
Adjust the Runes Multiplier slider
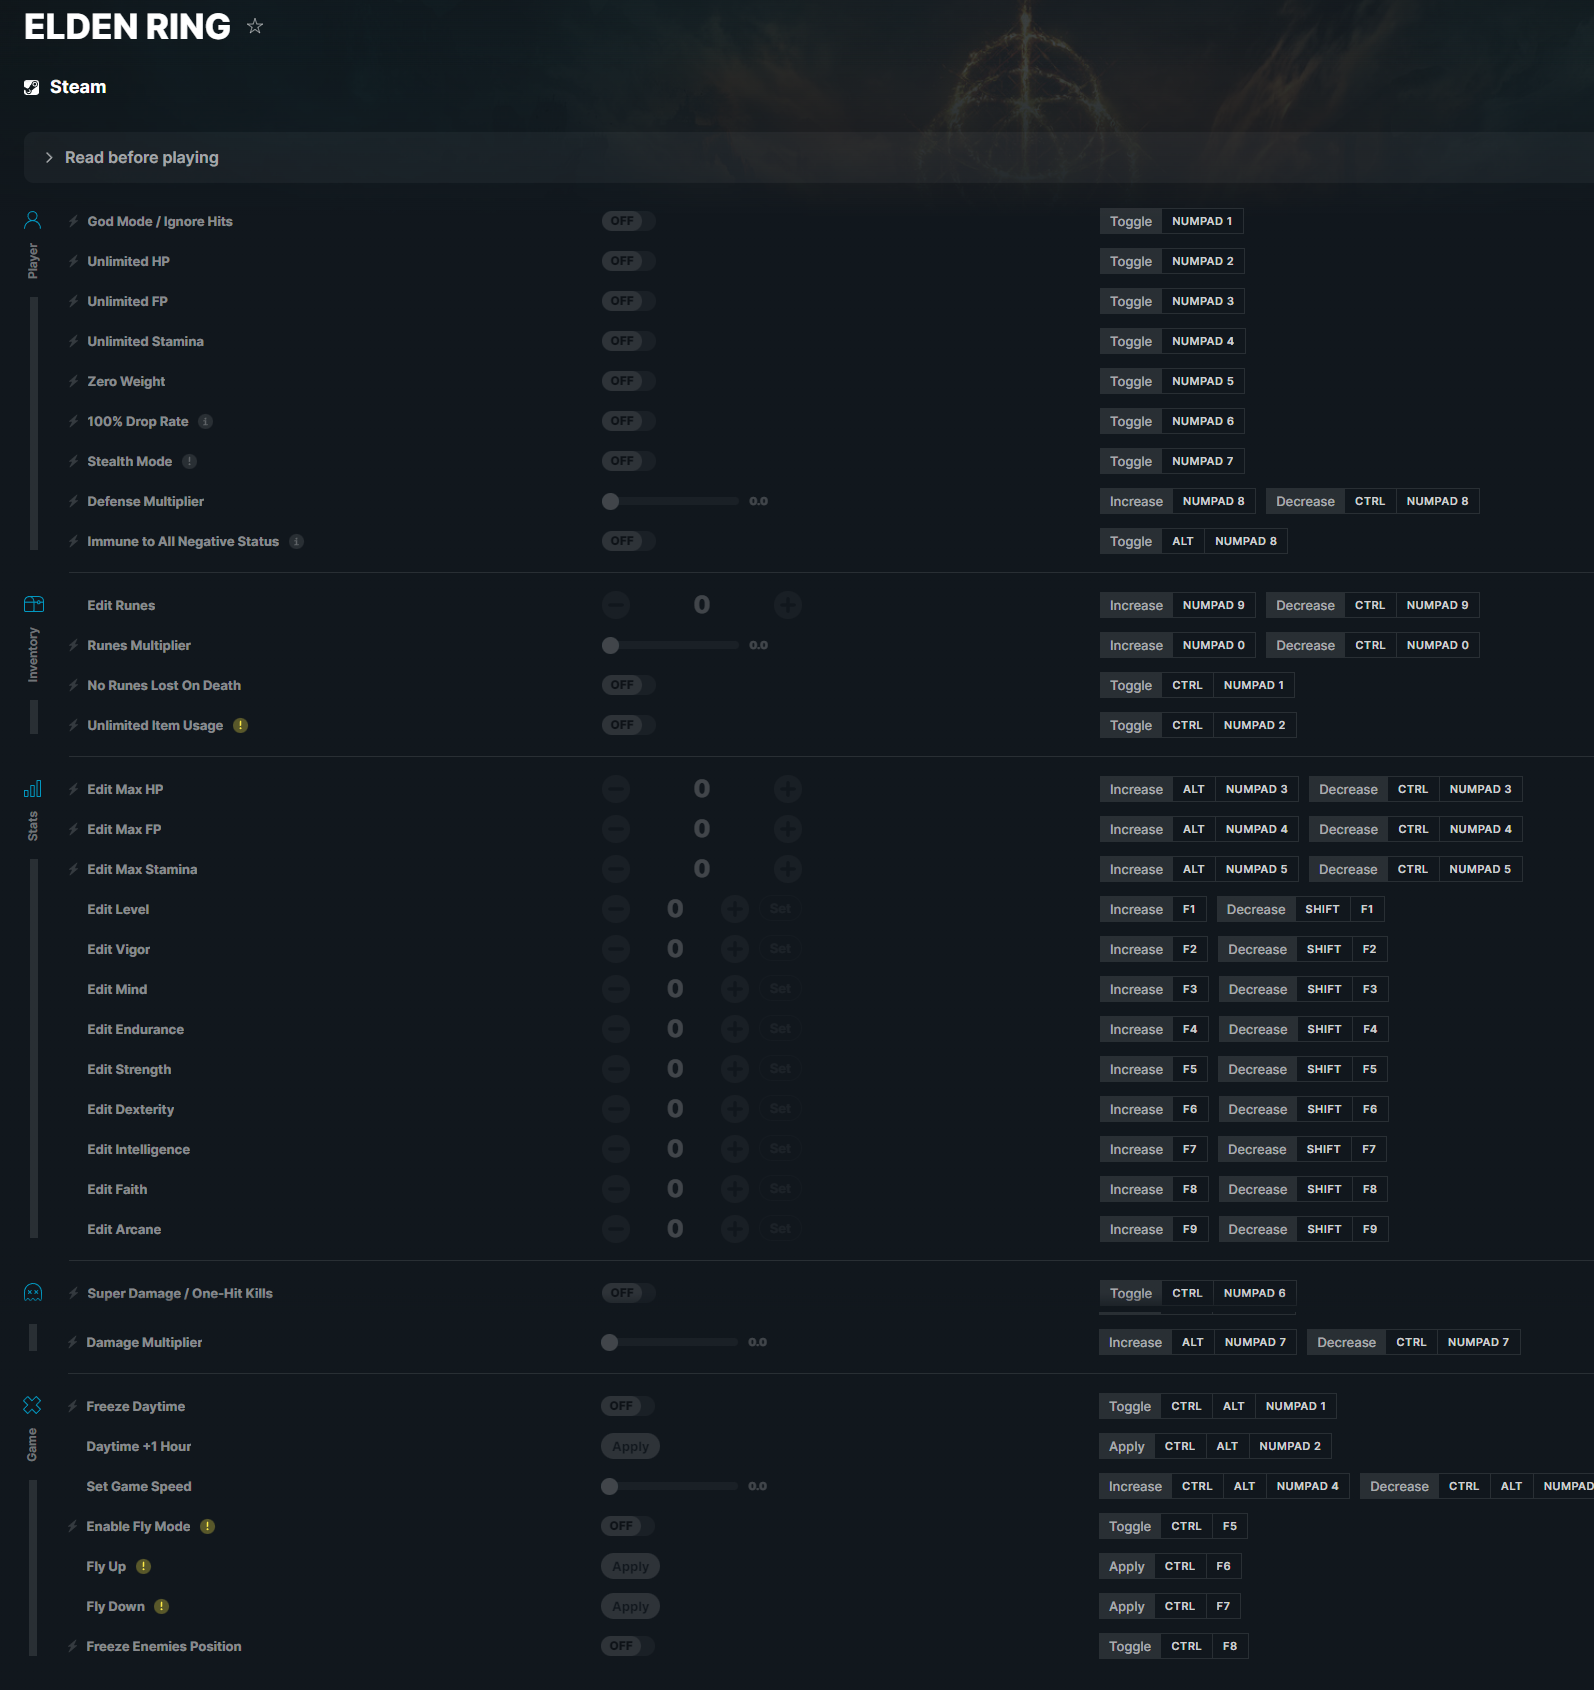[670, 645]
